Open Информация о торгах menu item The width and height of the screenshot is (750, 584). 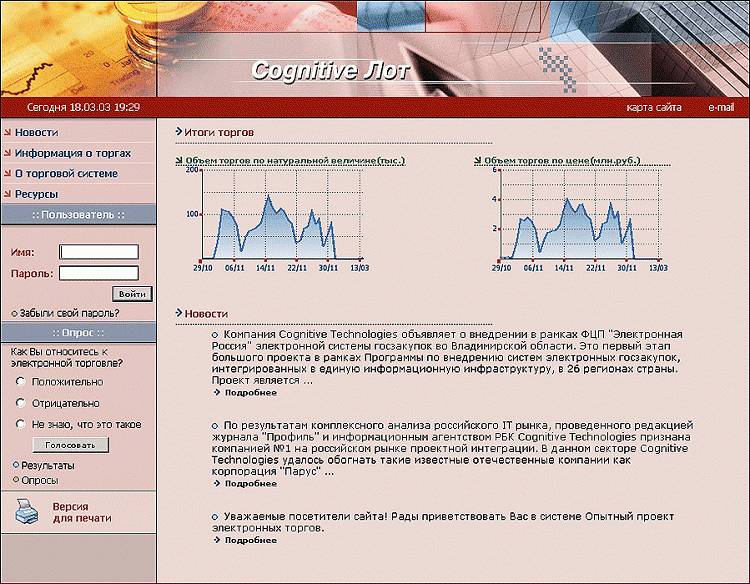73,153
